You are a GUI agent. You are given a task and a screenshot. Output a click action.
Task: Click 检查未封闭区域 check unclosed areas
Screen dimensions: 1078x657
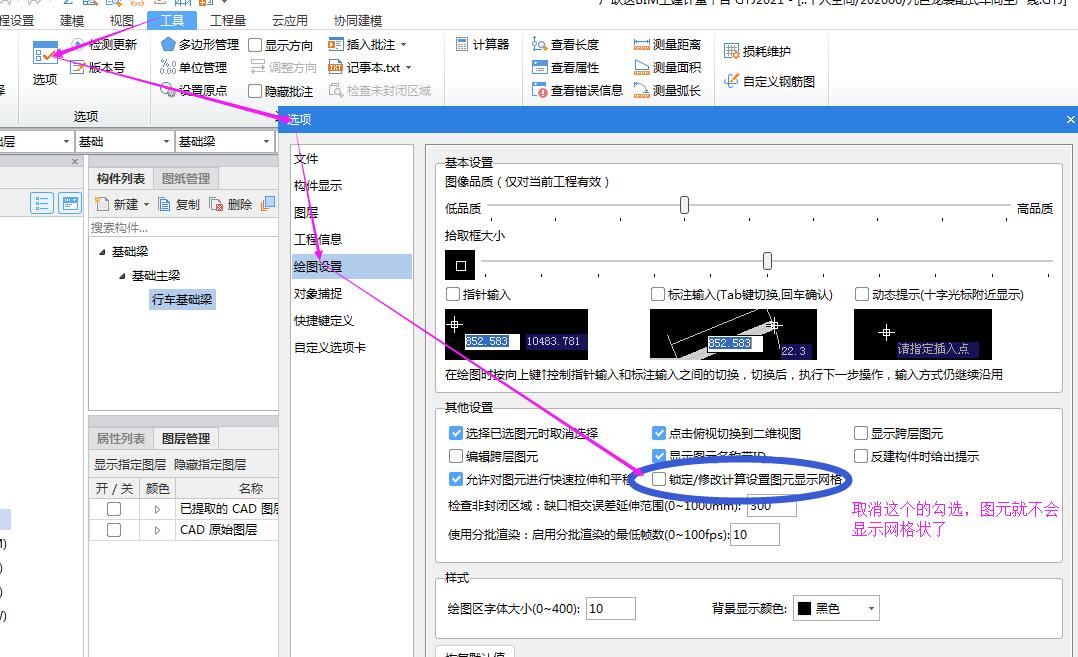[380, 90]
